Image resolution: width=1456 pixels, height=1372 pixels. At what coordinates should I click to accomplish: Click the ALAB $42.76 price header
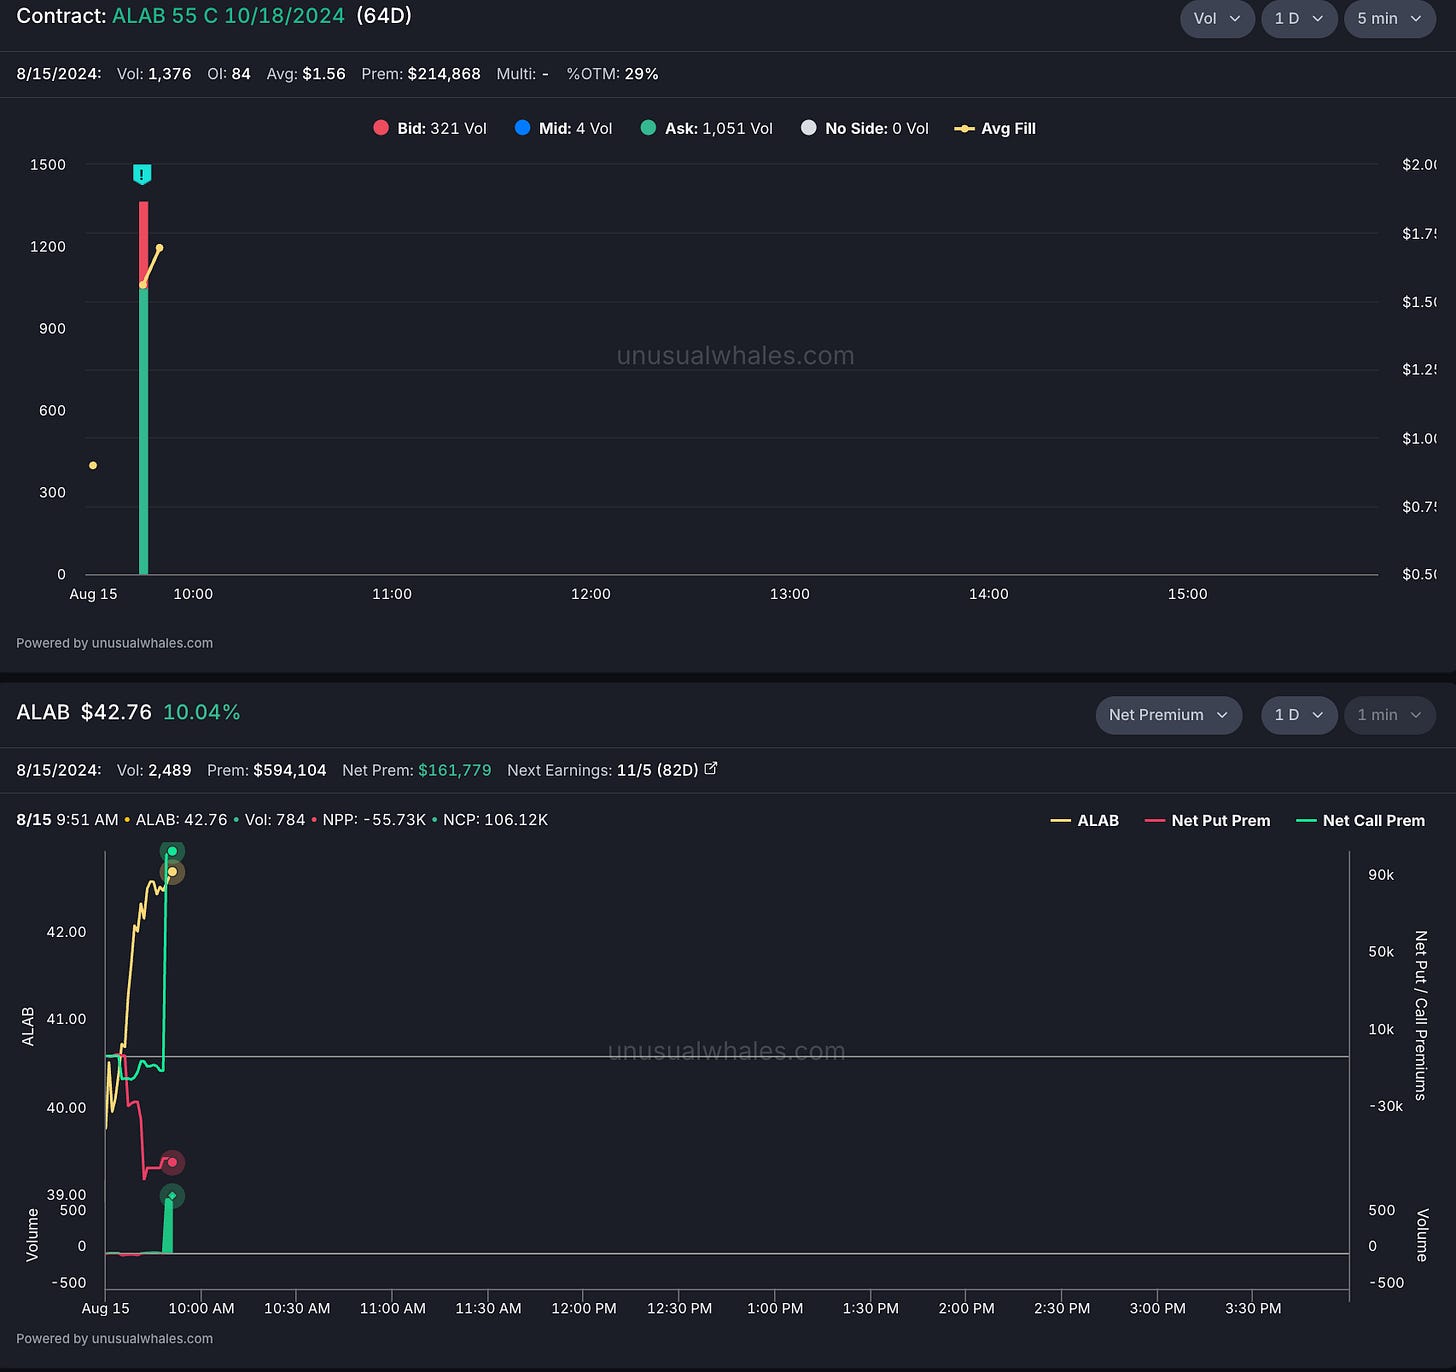(84, 712)
